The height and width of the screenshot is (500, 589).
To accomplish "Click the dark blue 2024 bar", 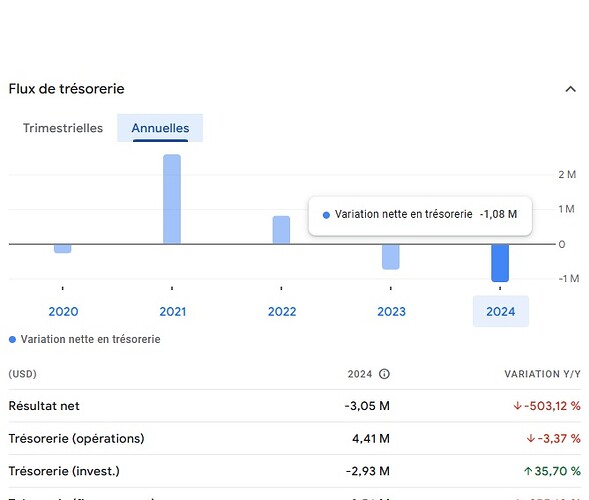I will [x=500, y=263].
